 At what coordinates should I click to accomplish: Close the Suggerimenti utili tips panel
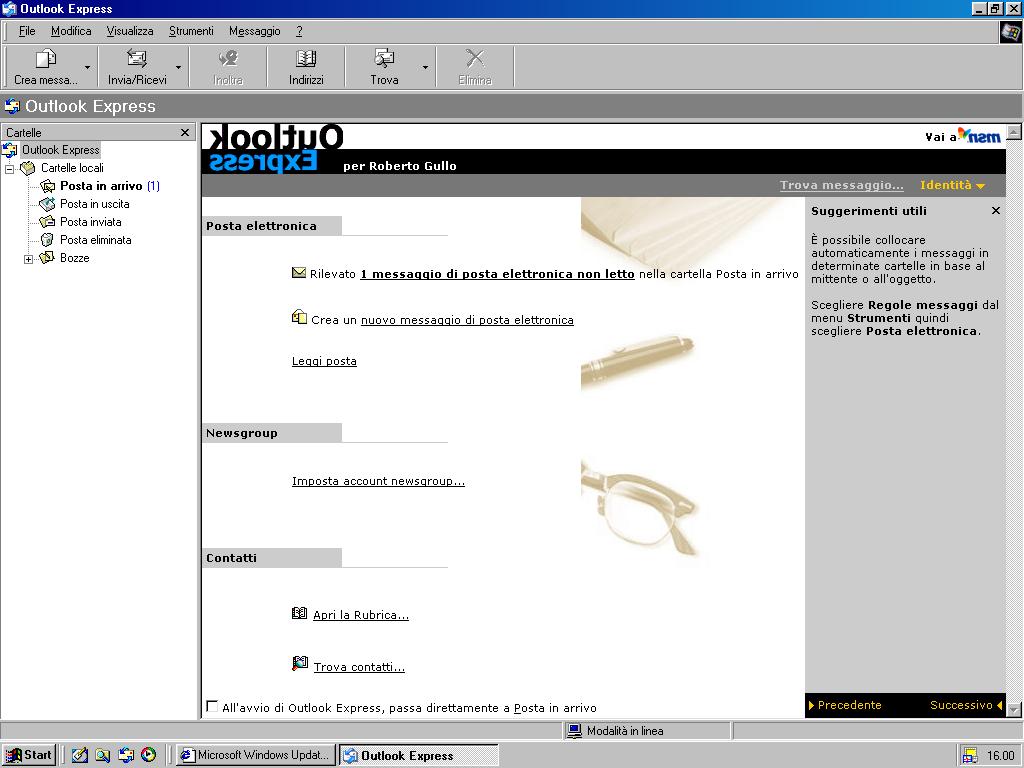[995, 211]
